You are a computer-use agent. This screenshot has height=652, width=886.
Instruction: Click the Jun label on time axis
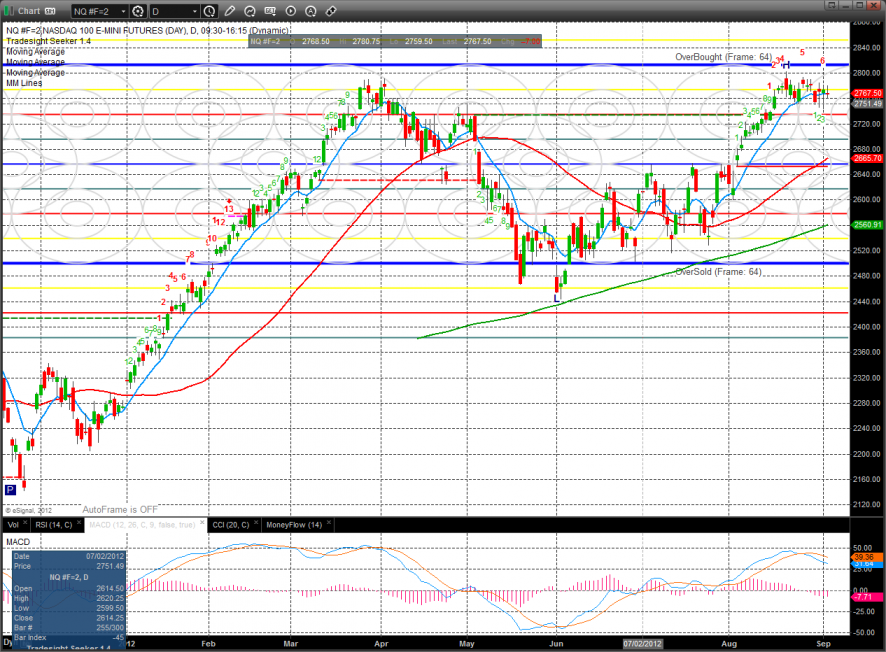(557, 644)
